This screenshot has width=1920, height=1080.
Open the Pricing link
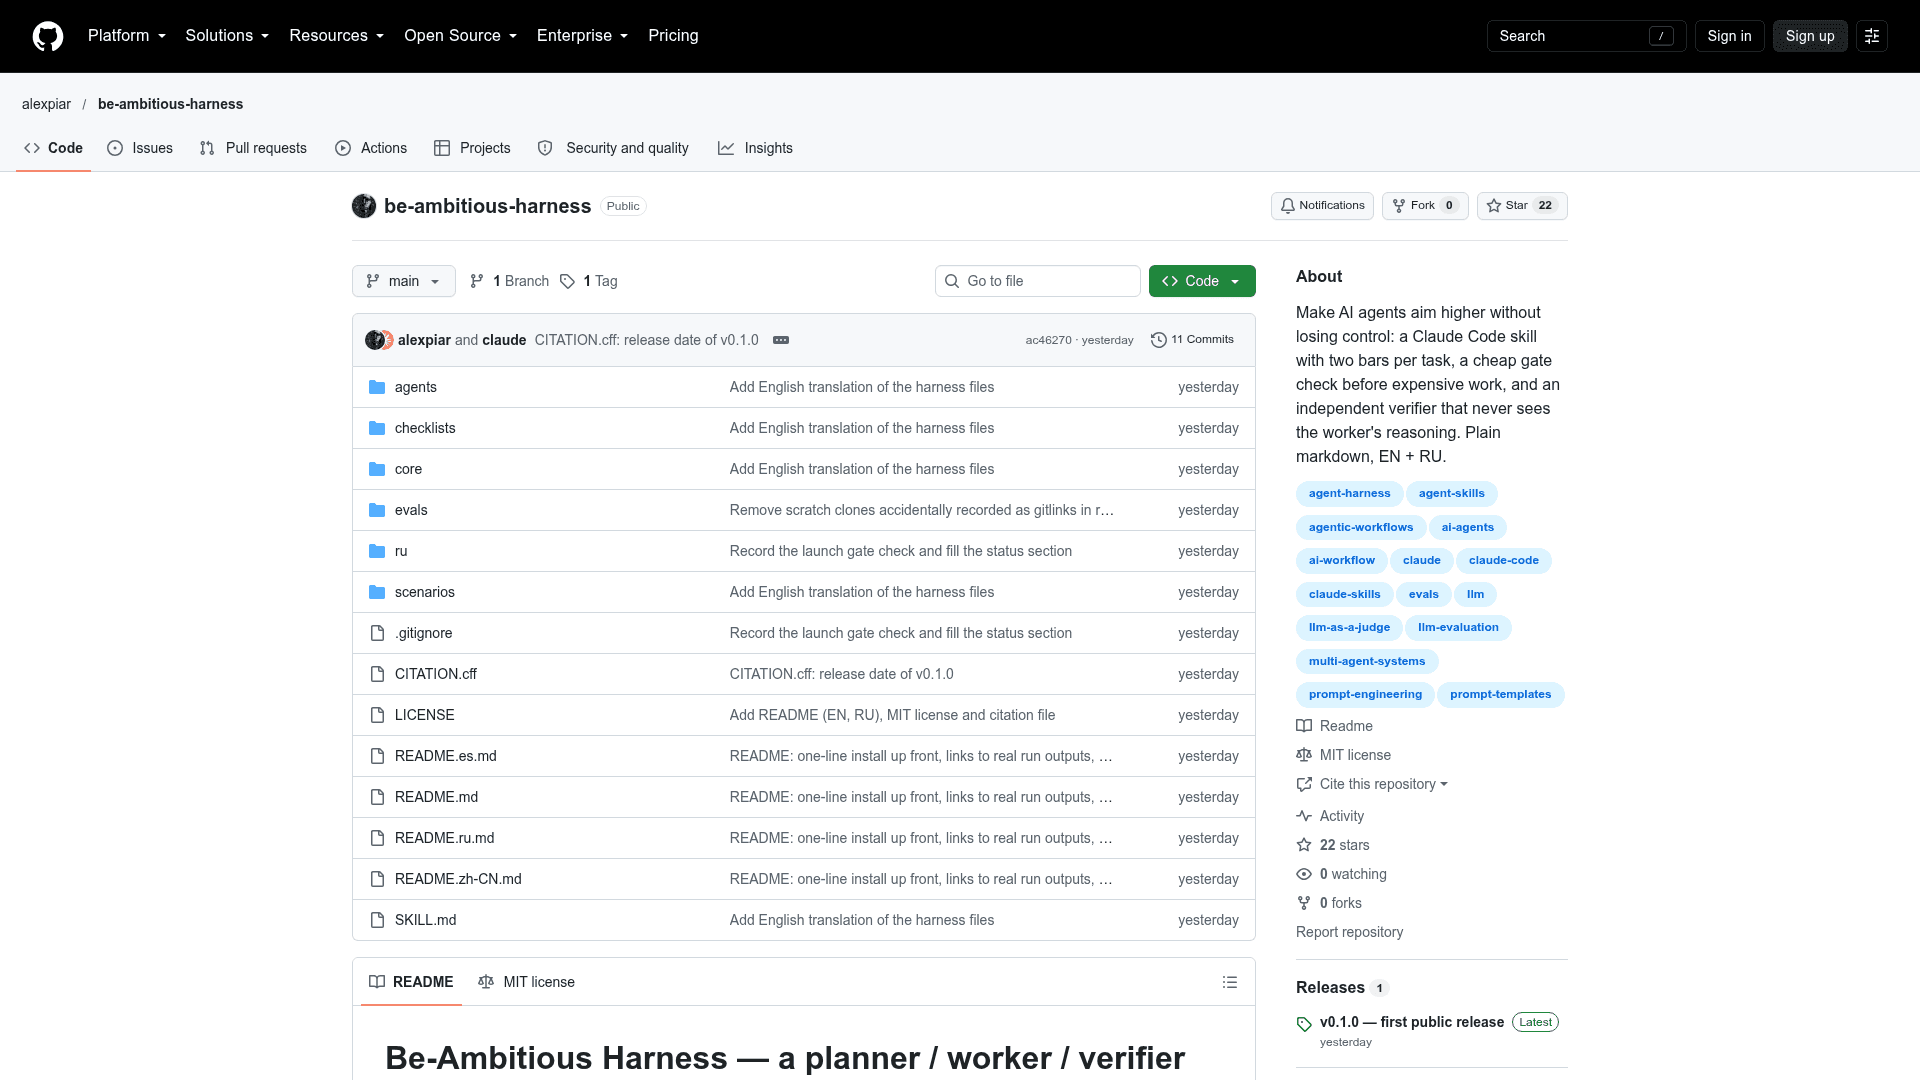(673, 36)
